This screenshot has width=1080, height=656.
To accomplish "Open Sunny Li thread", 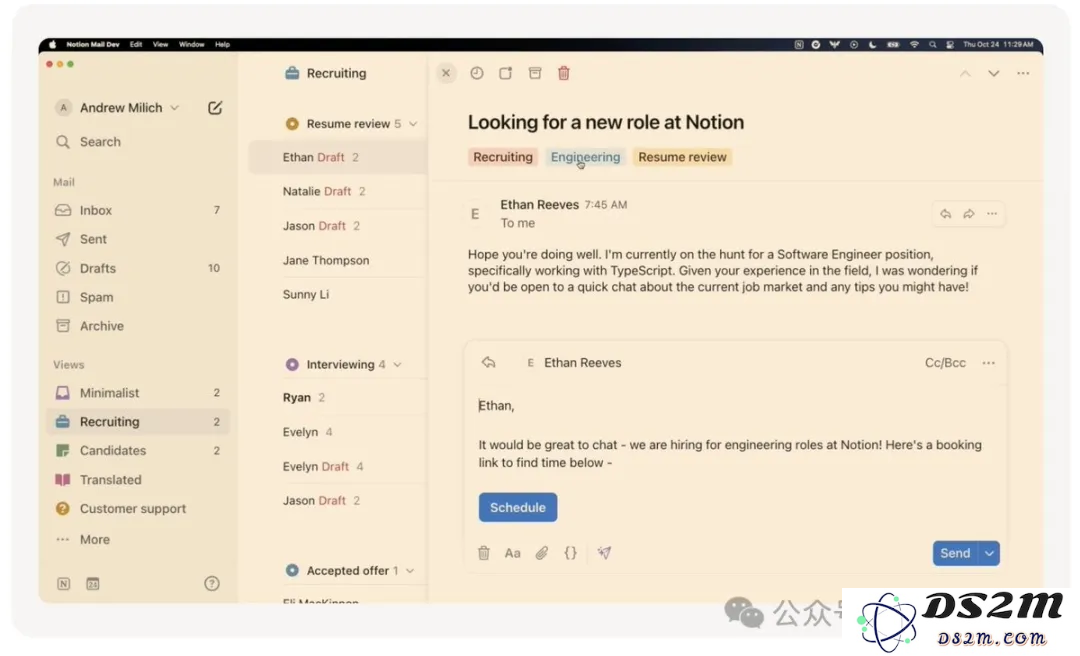I will click(338, 294).
